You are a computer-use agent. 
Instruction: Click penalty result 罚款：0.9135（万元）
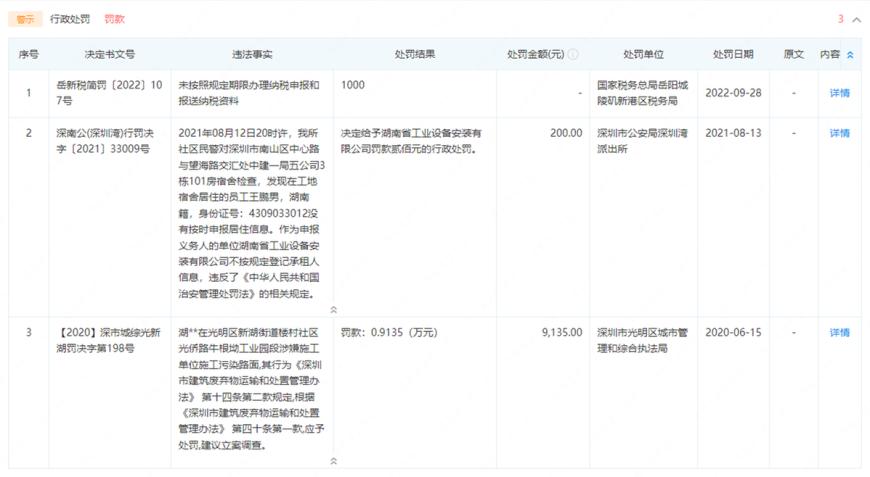pyautogui.click(x=389, y=332)
